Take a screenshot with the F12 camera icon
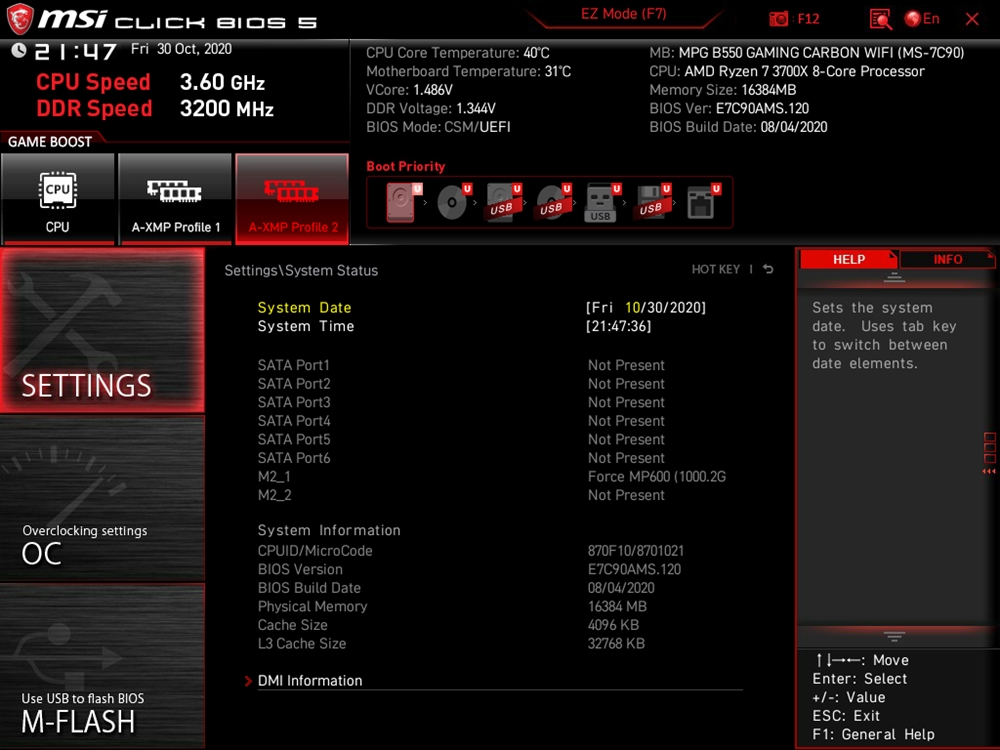The width and height of the screenshot is (1000, 750). click(779, 19)
